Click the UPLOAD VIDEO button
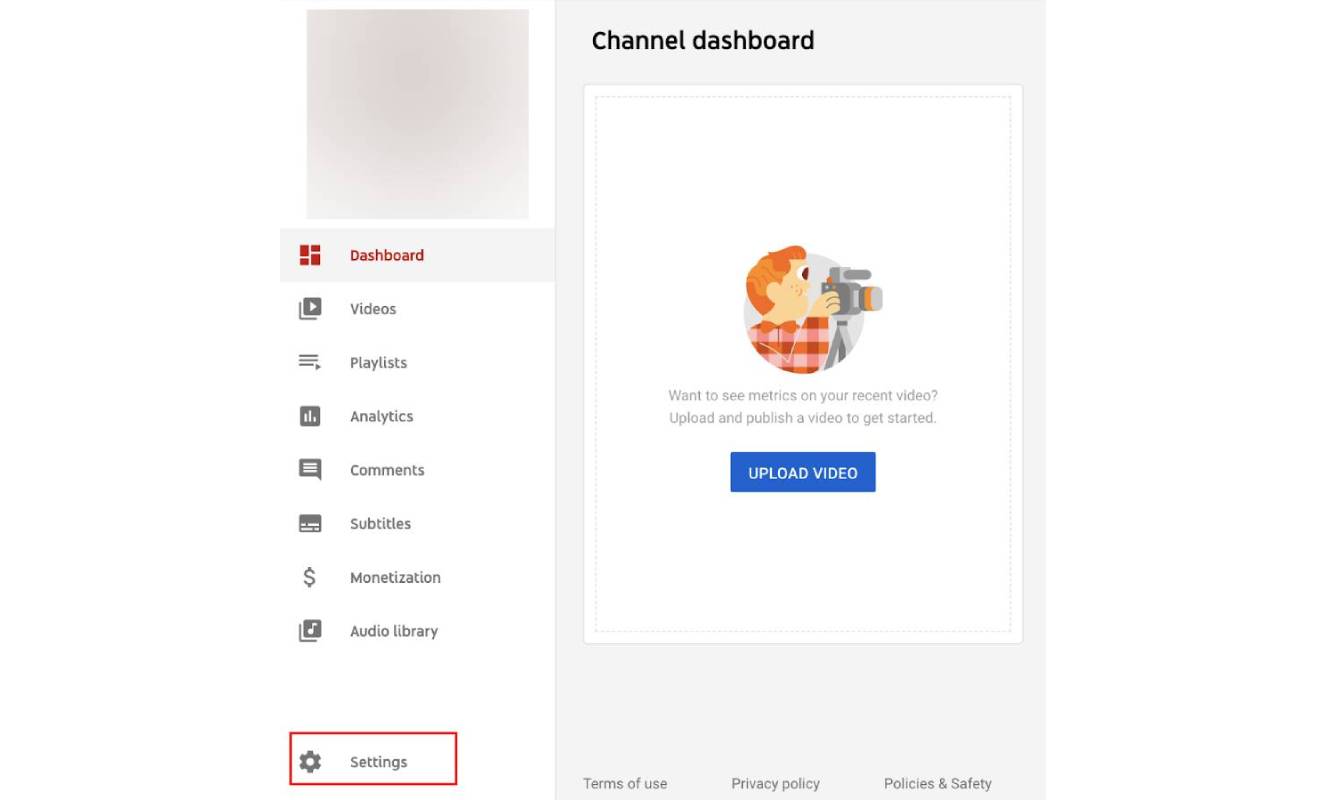Viewport: 1341px width, 800px height. (803, 473)
